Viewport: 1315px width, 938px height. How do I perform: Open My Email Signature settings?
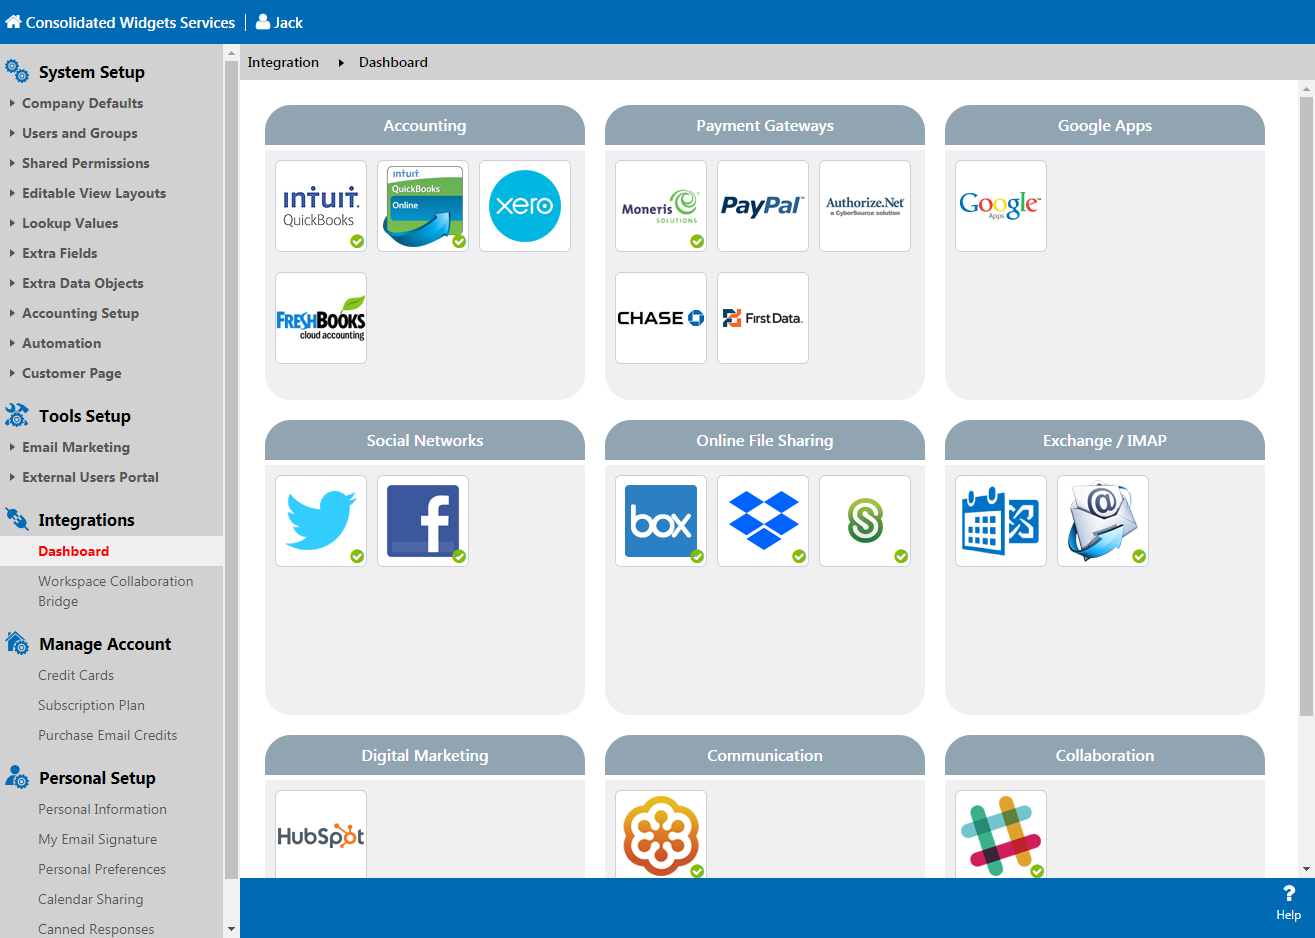97,839
